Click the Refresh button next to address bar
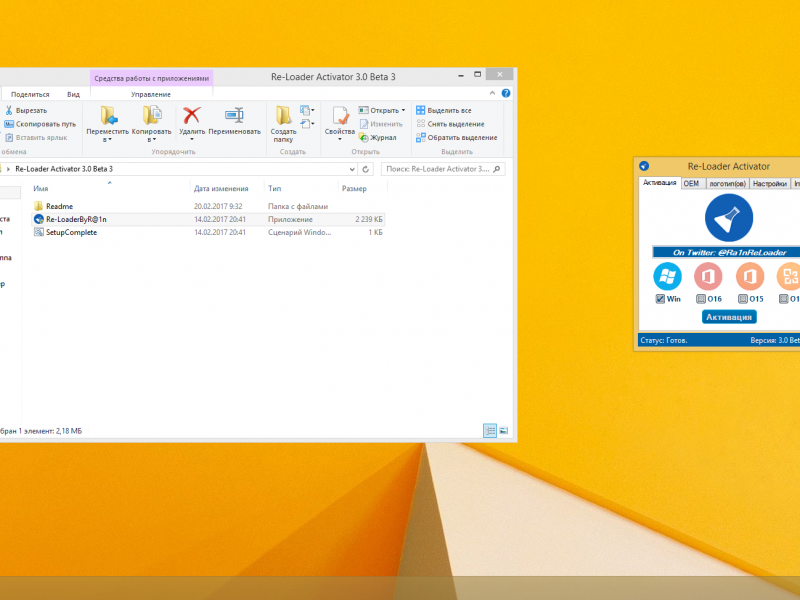The width and height of the screenshot is (800, 600). click(365, 169)
